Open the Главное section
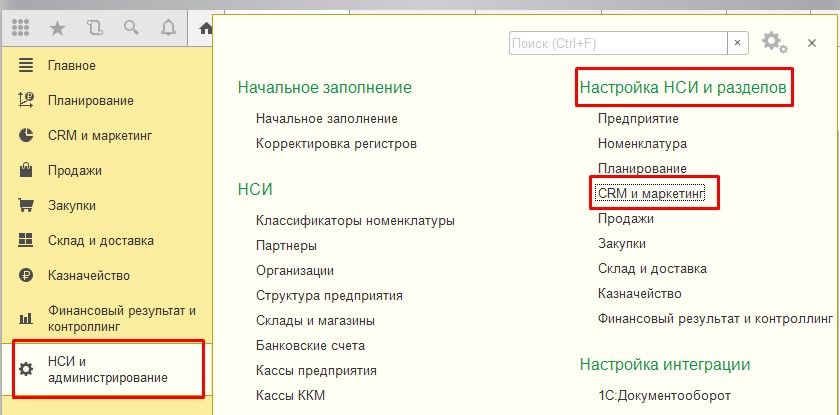840x415 pixels. coord(72,66)
